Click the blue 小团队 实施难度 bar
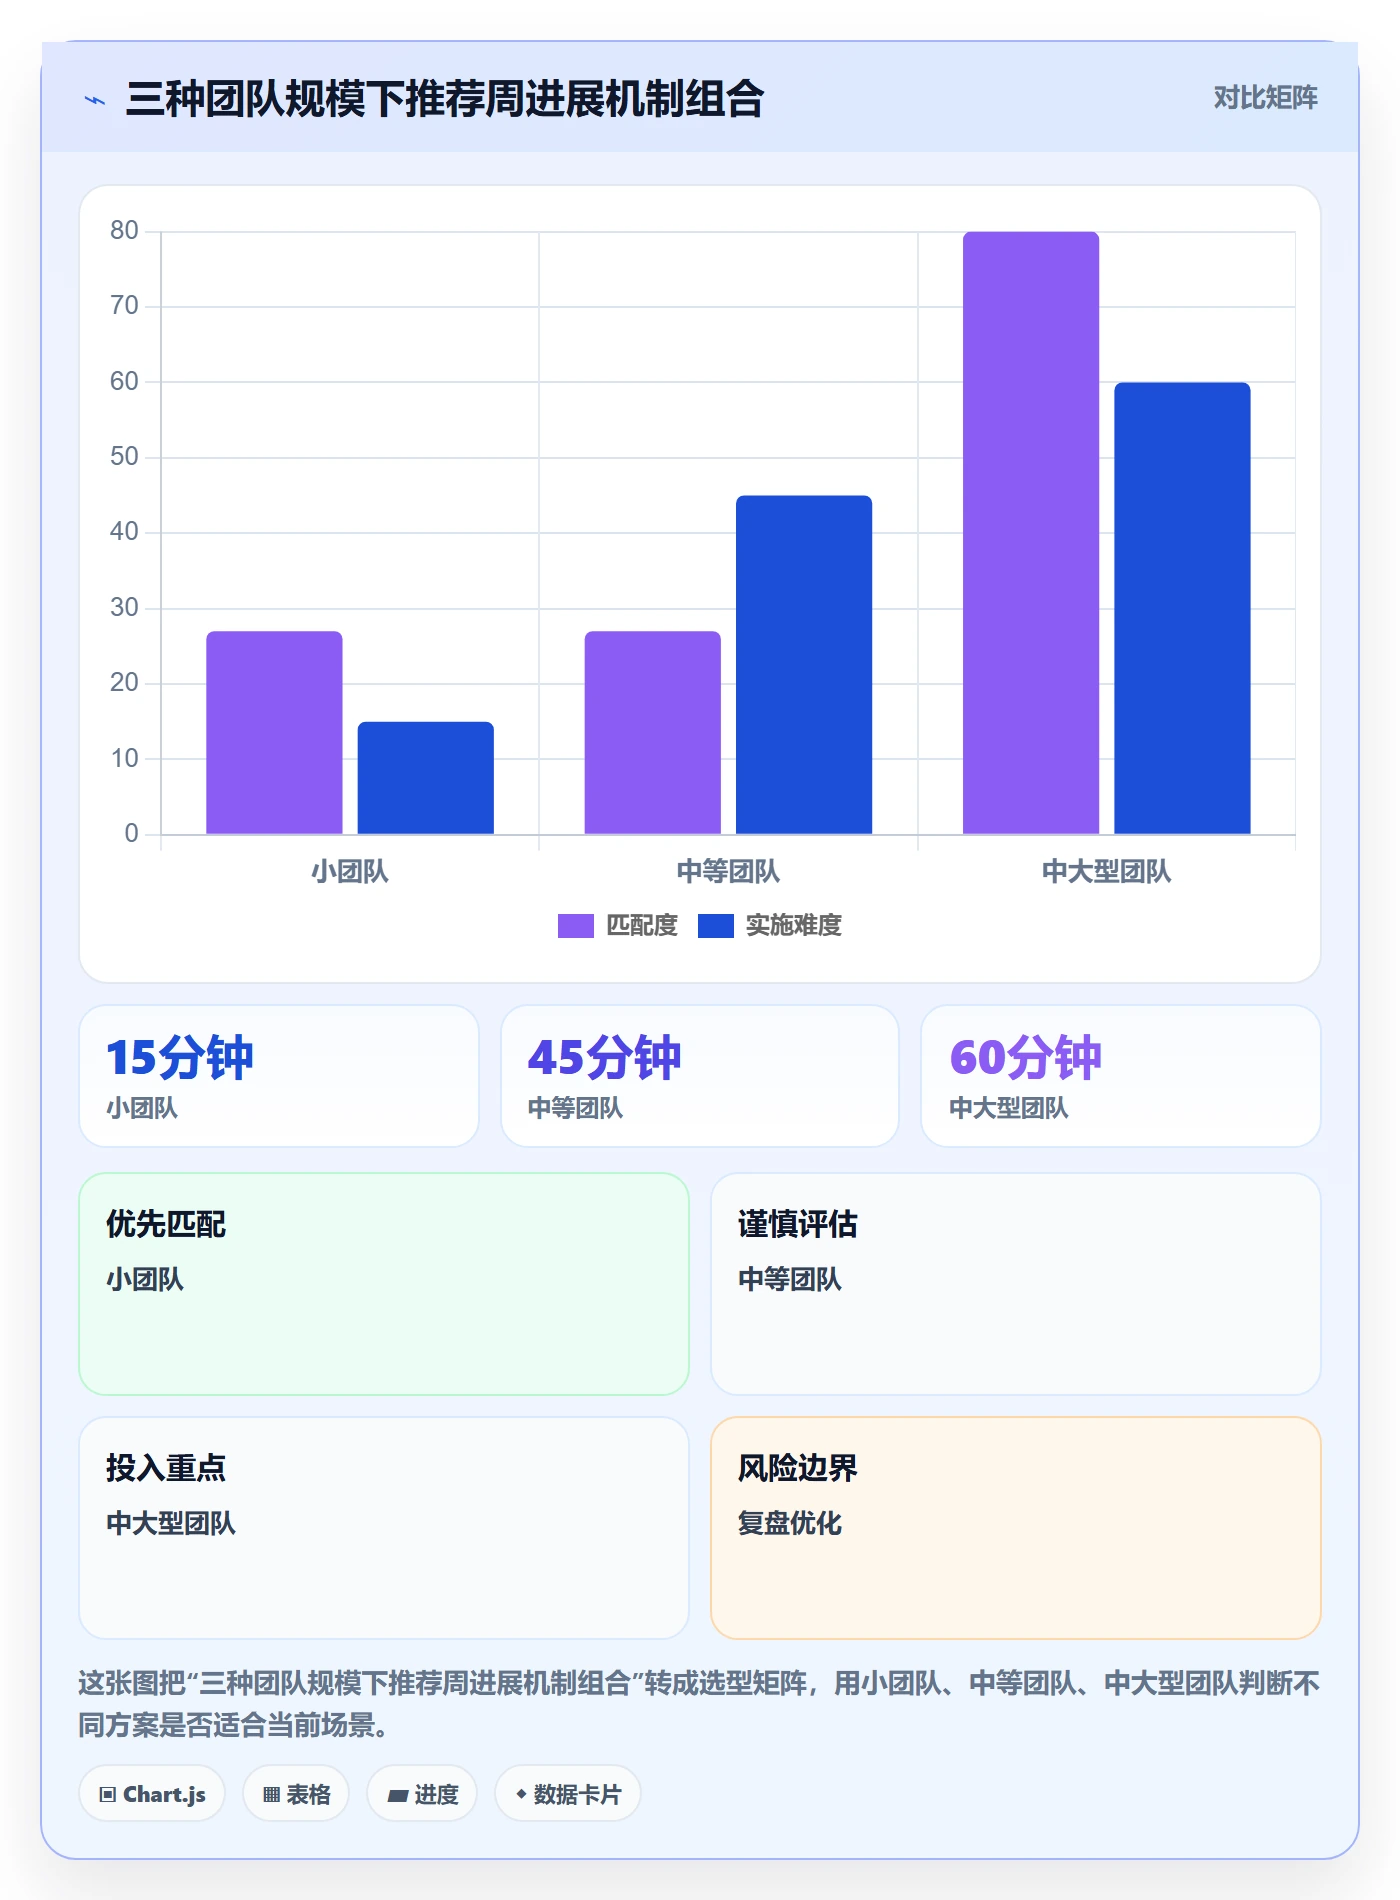1400x1900 pixels. pos(426,778)
